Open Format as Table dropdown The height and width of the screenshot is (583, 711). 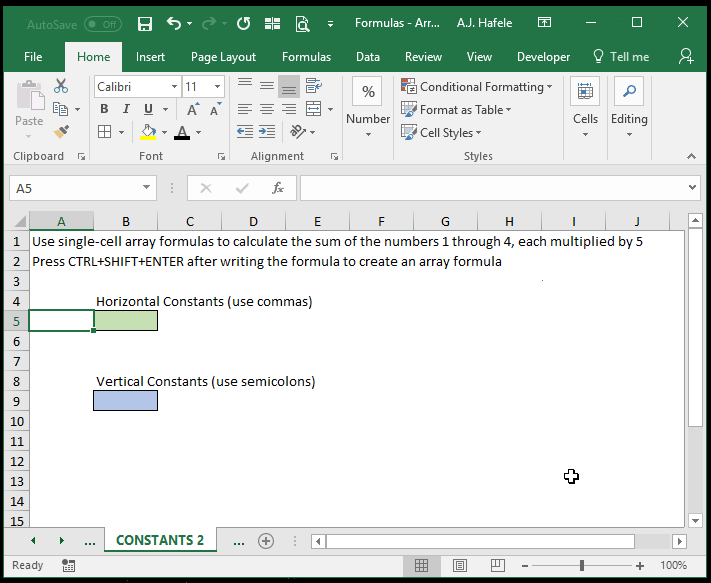pos(456,109)
